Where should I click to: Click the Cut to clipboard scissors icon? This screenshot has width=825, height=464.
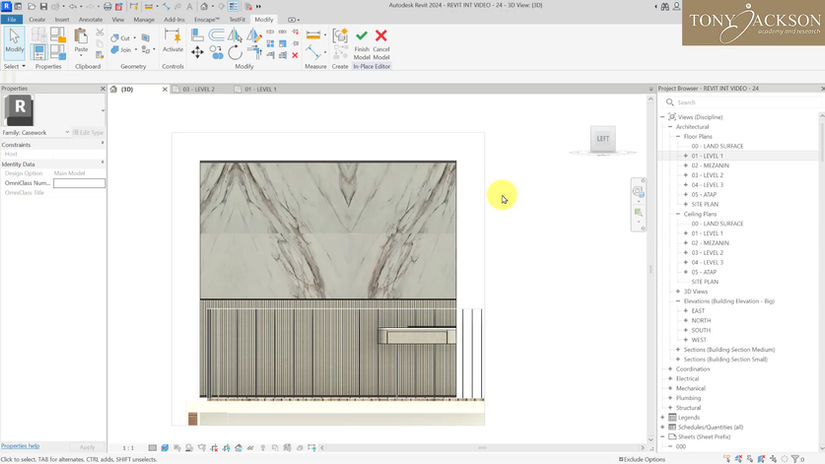pos(99,33)
